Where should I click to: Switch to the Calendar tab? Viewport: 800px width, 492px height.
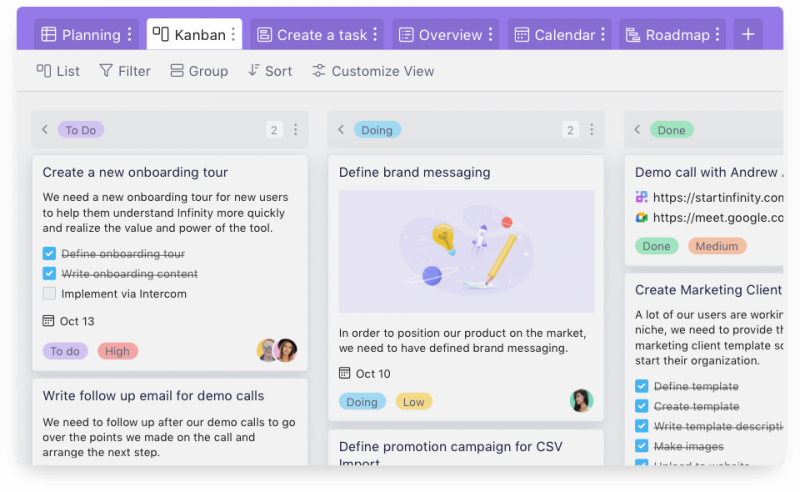tap(555, 35)
